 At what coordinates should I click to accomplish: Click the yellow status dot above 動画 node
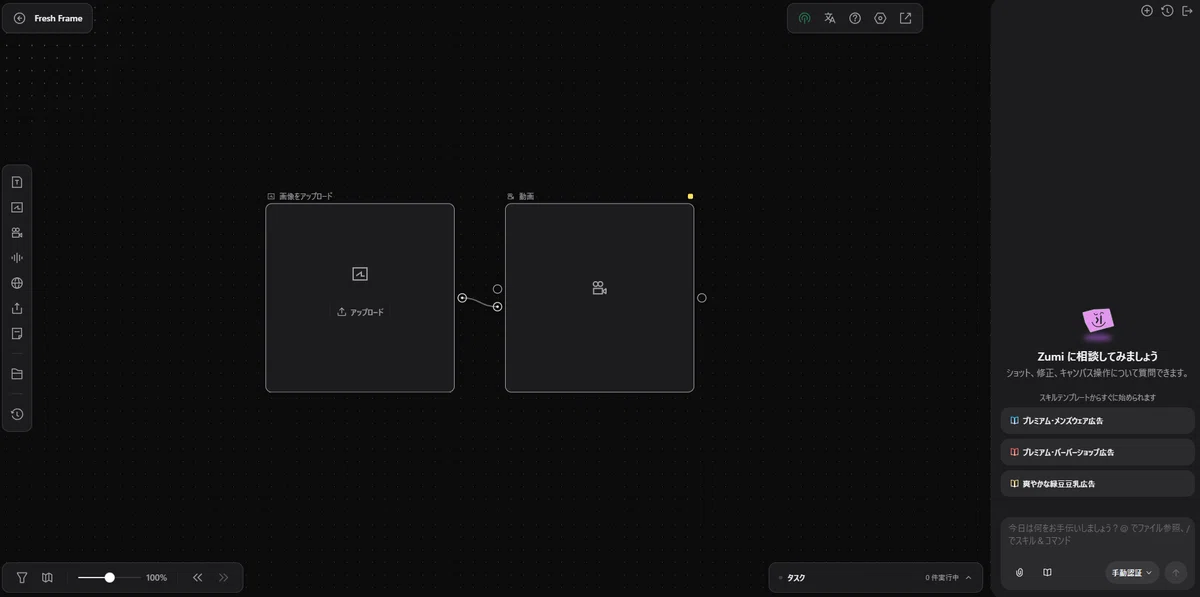pos(690,196)
